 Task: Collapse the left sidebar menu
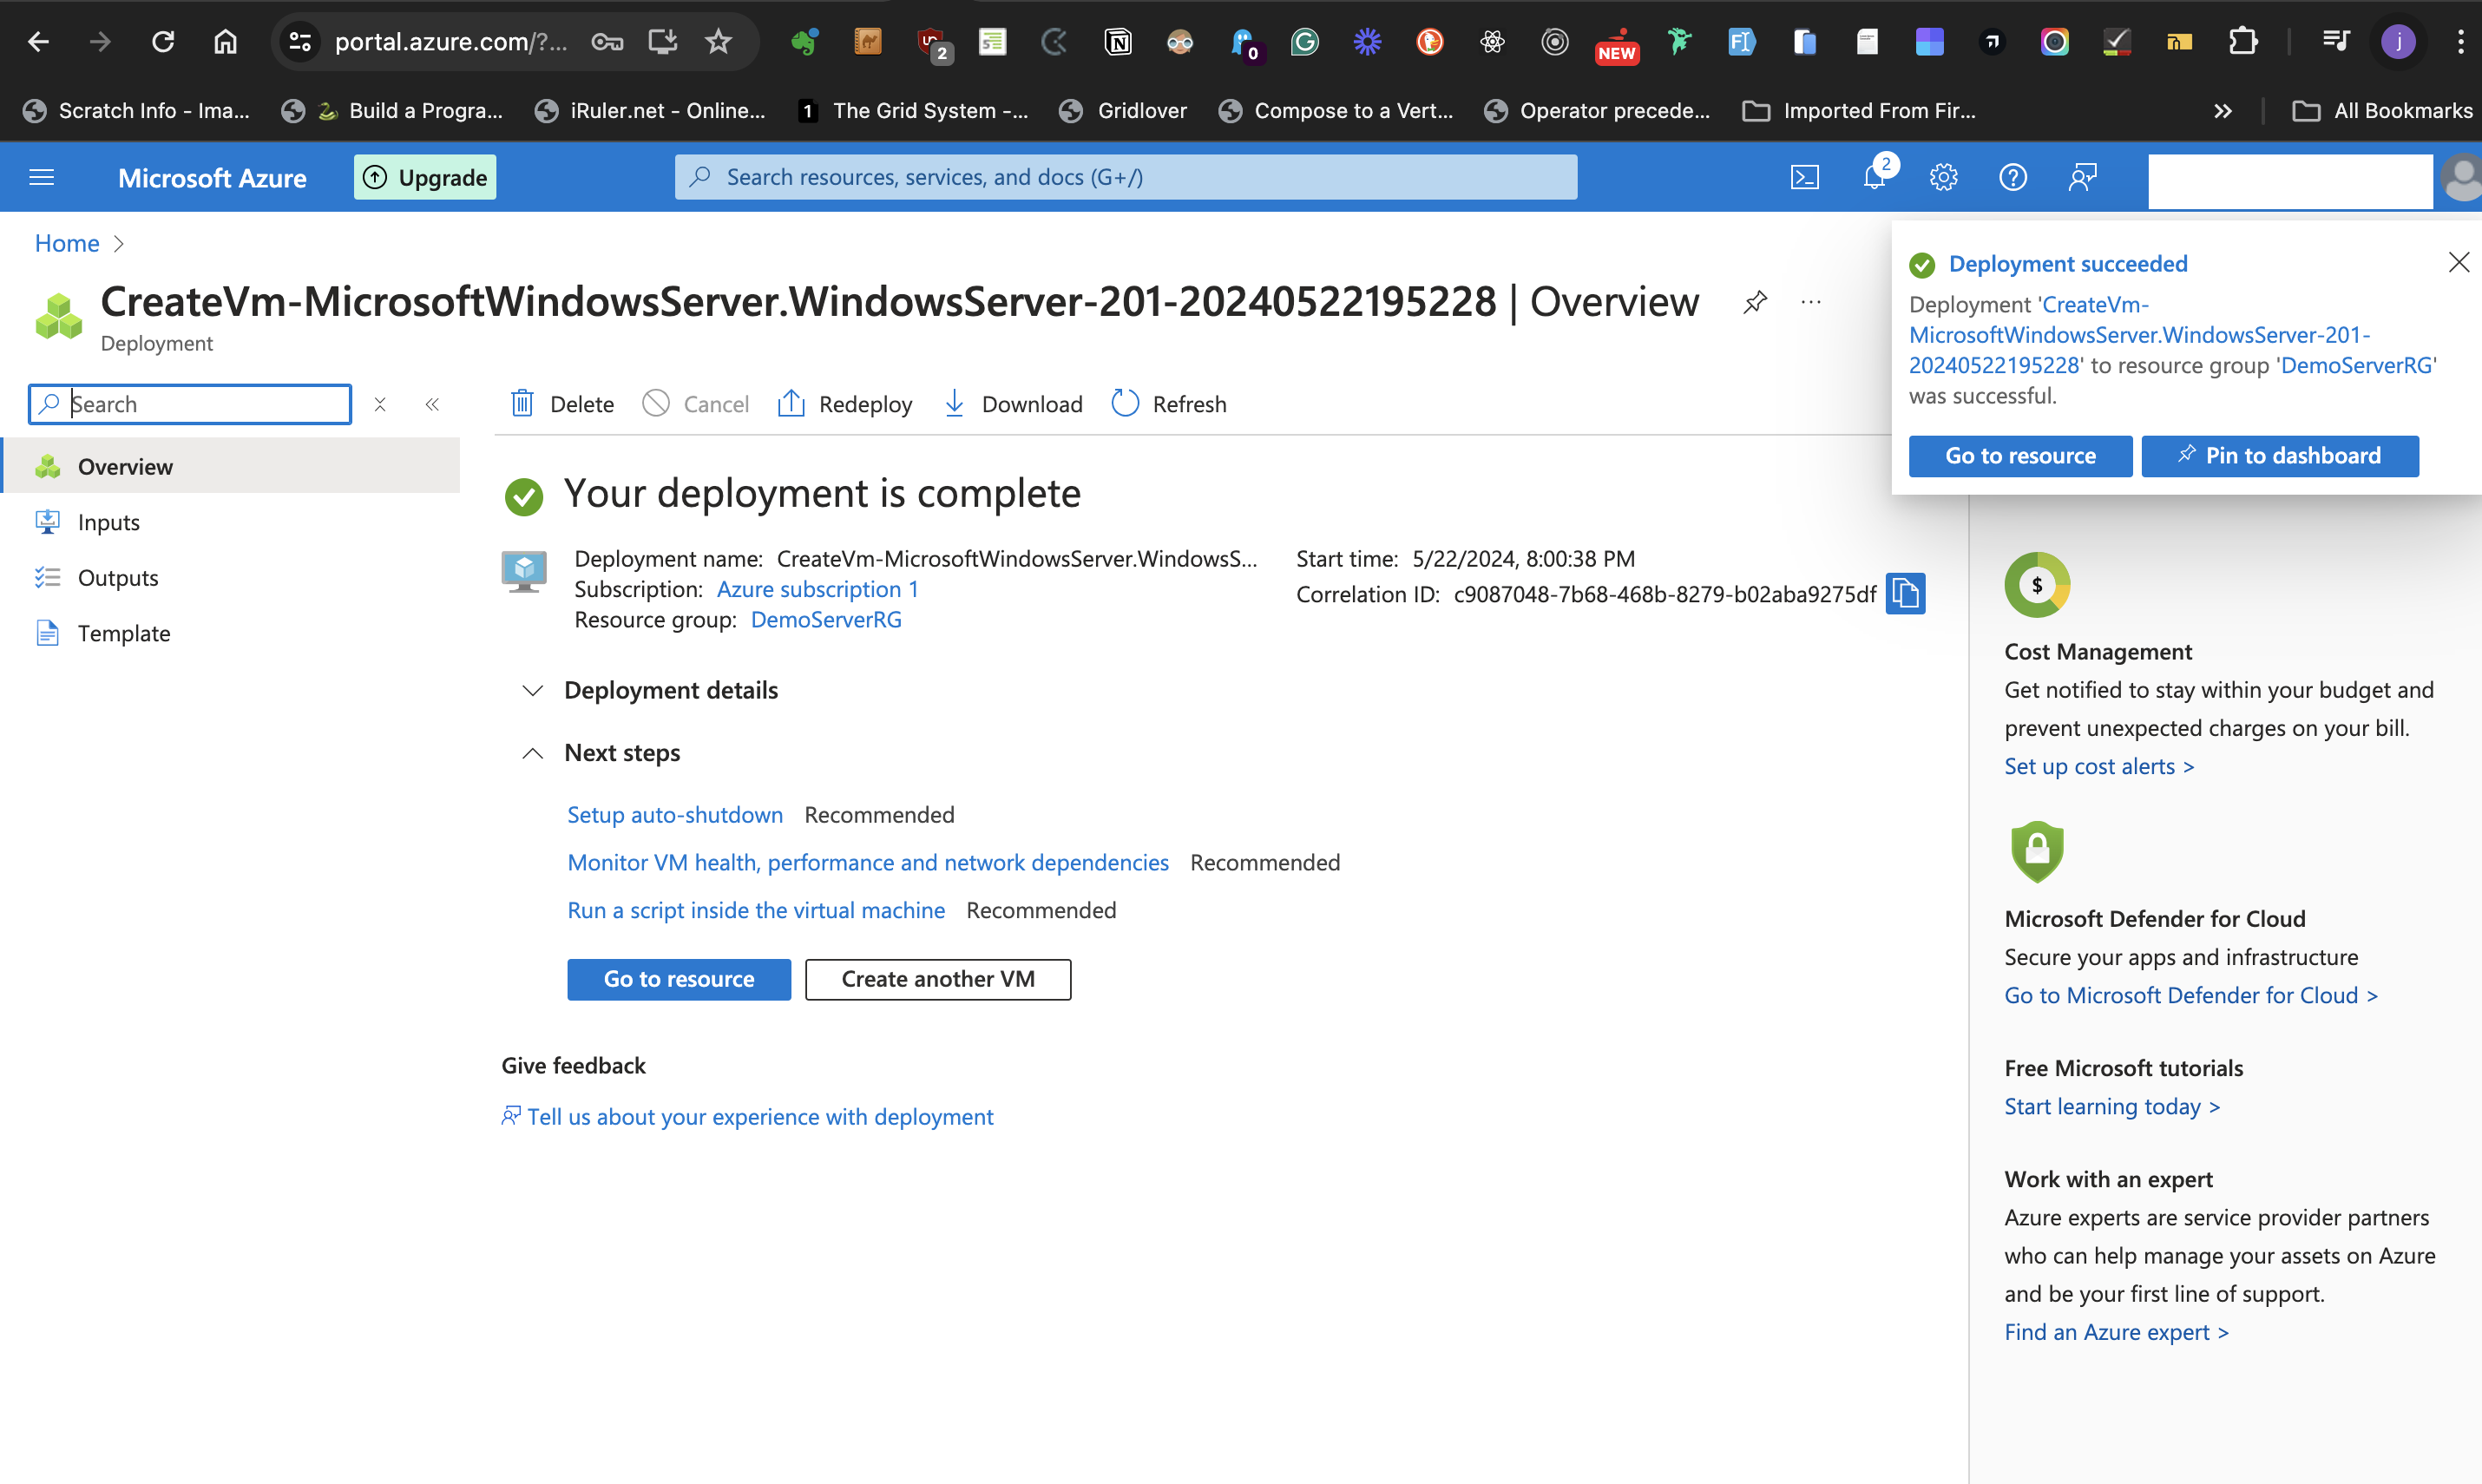pyautogui.click(x=432, y=404)
